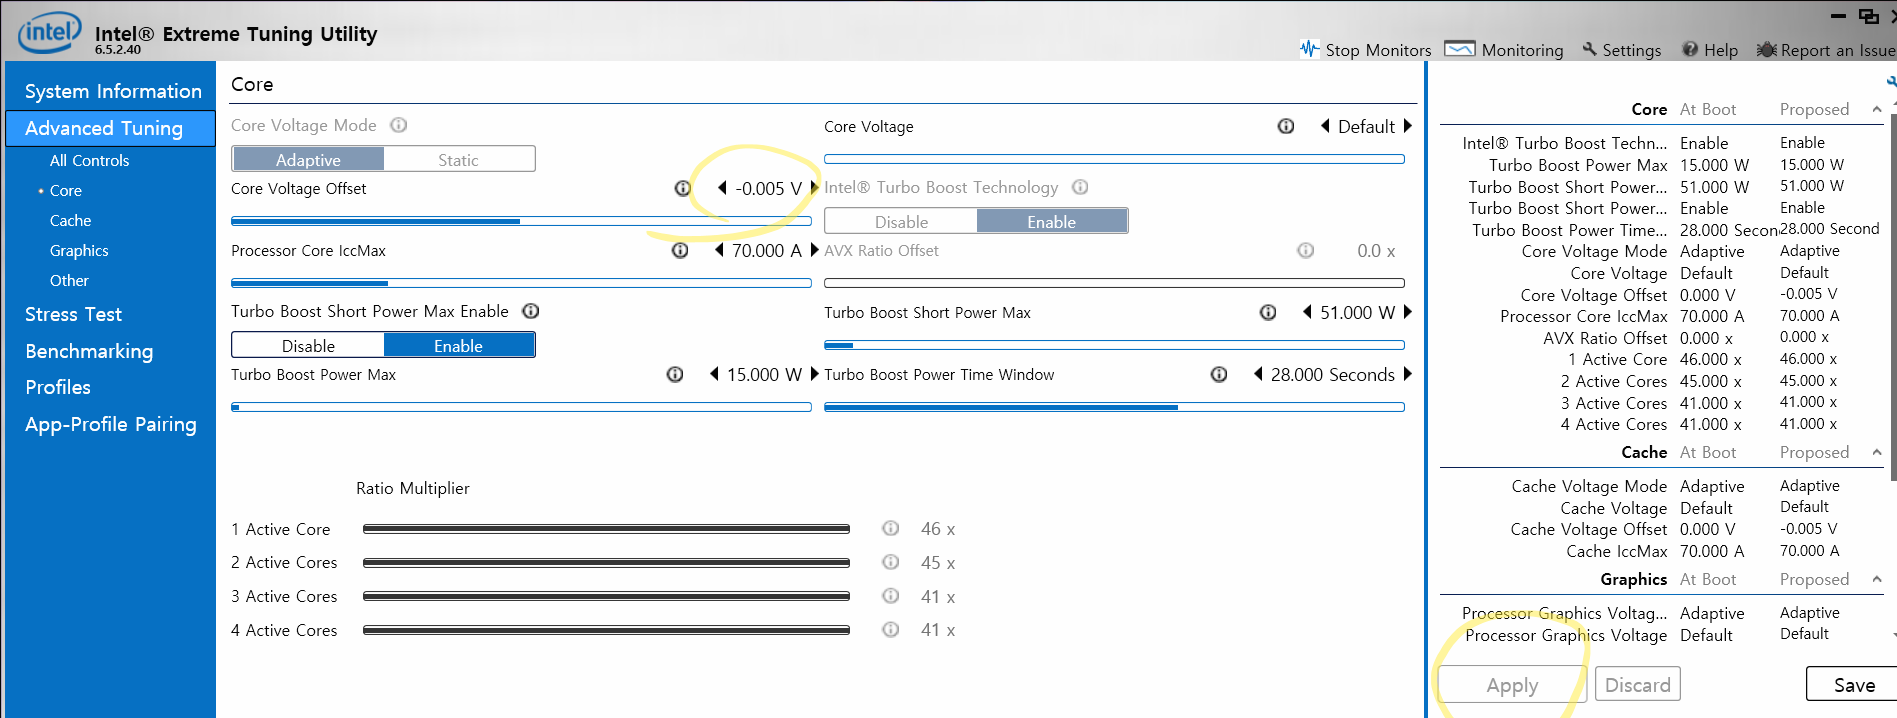Set Core Voltage Mode to Static

459,159
